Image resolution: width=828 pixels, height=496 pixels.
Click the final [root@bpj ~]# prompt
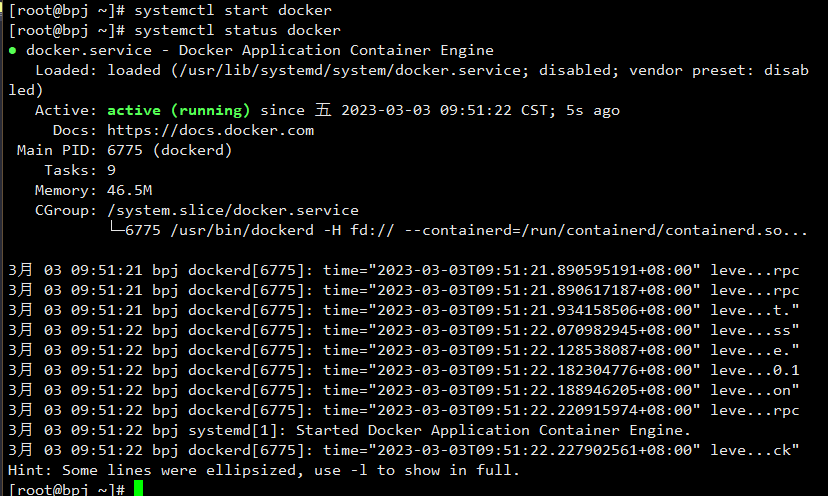pyautogui.click(x=67, y=489)
